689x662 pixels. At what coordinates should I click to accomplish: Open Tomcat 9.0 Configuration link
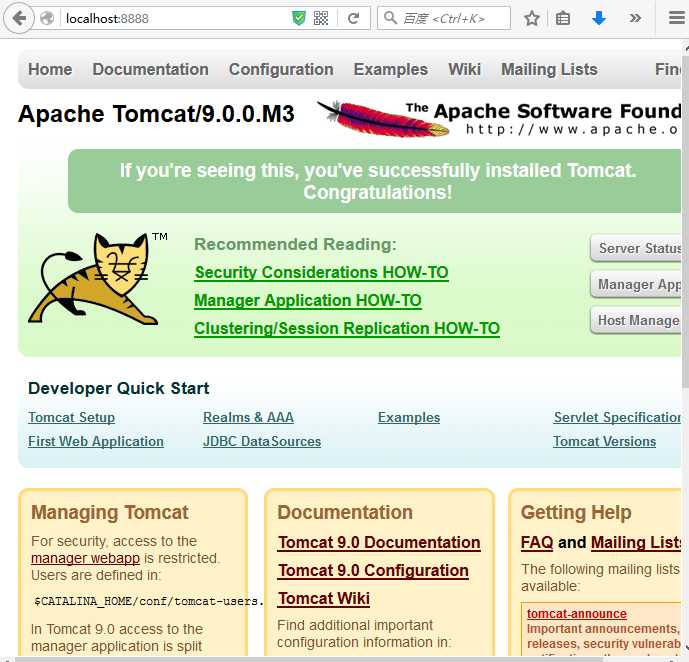[373, 571]
